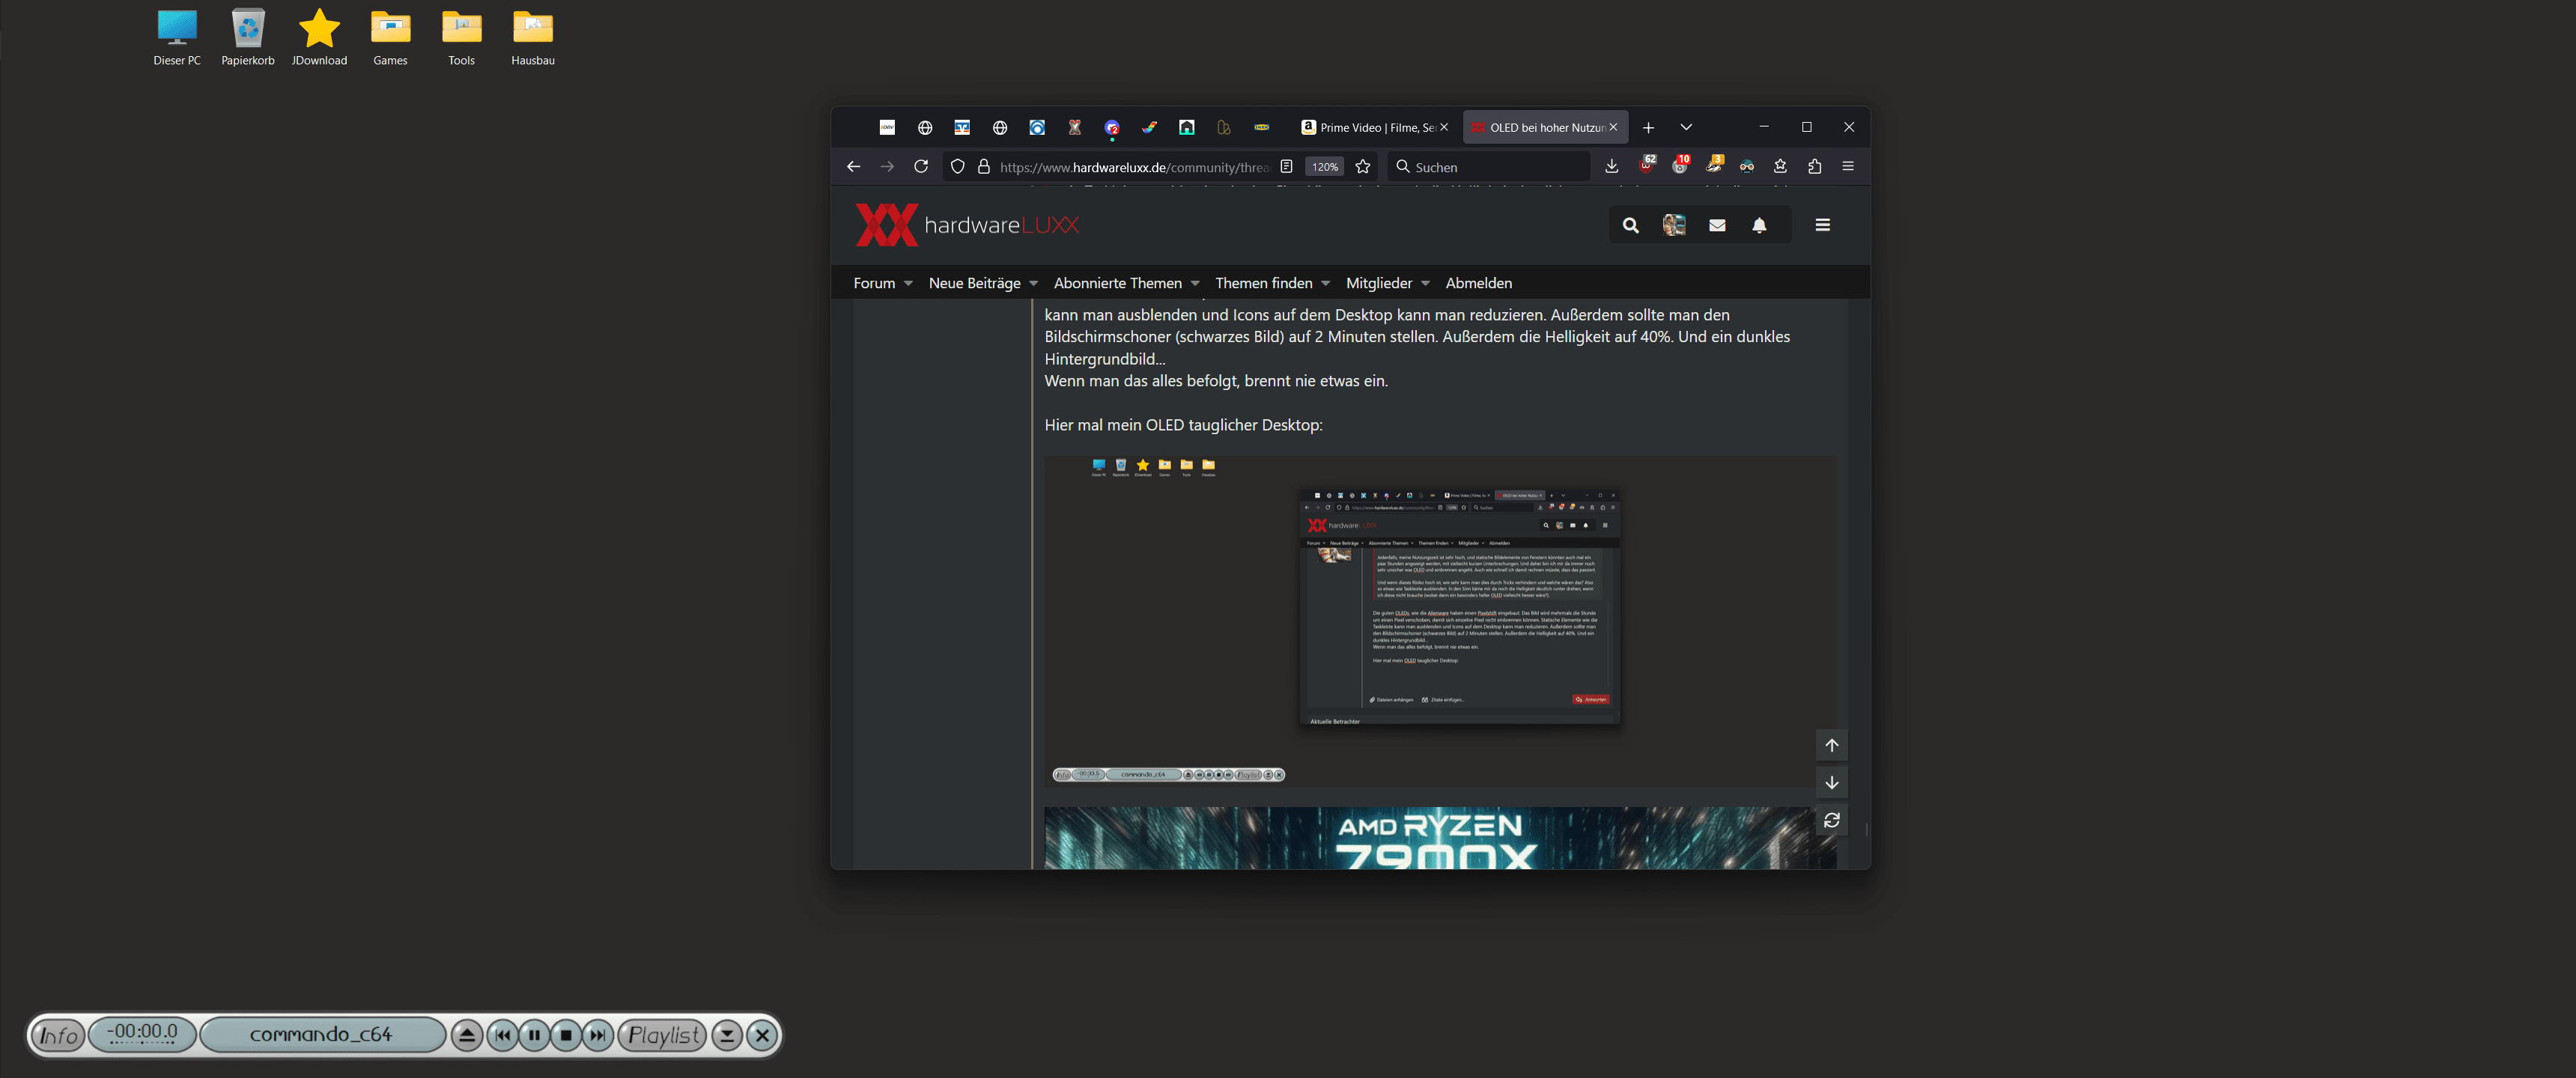
Task: Select the Hausbau folder on desktop
Action: point(533,38)
